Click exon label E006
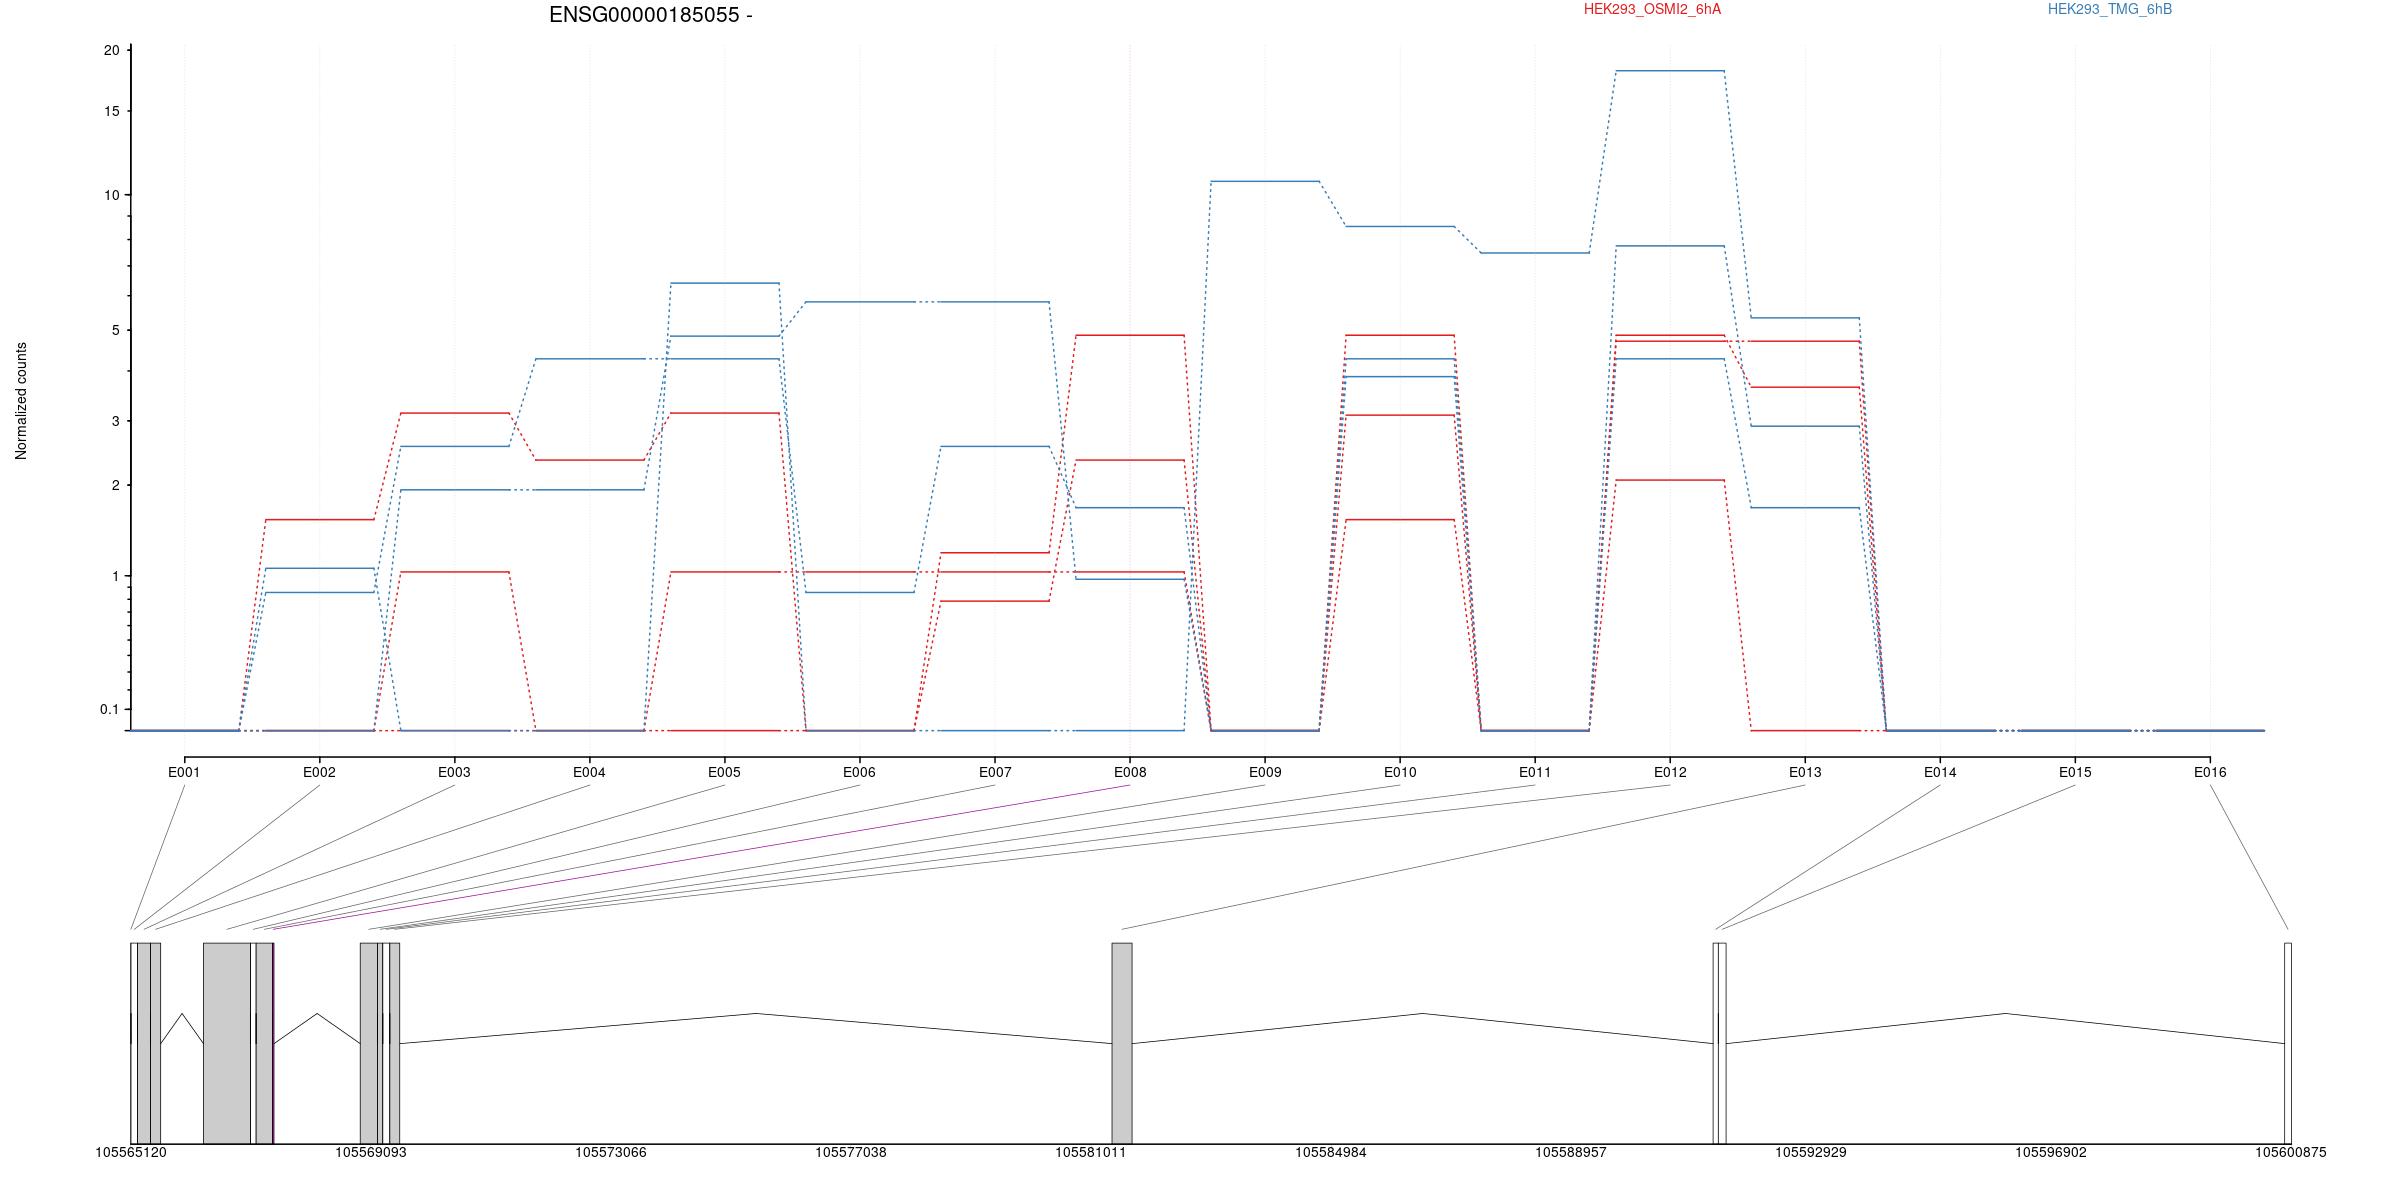This screenshot has width=2400, height=1200. [x=859, y=772]
